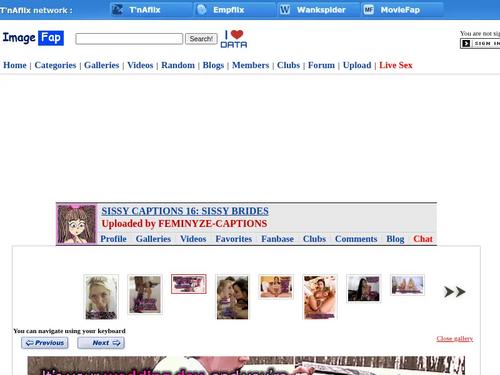Click the Search! button
This screenshot has width=500, height=375.
pos(201,39)
